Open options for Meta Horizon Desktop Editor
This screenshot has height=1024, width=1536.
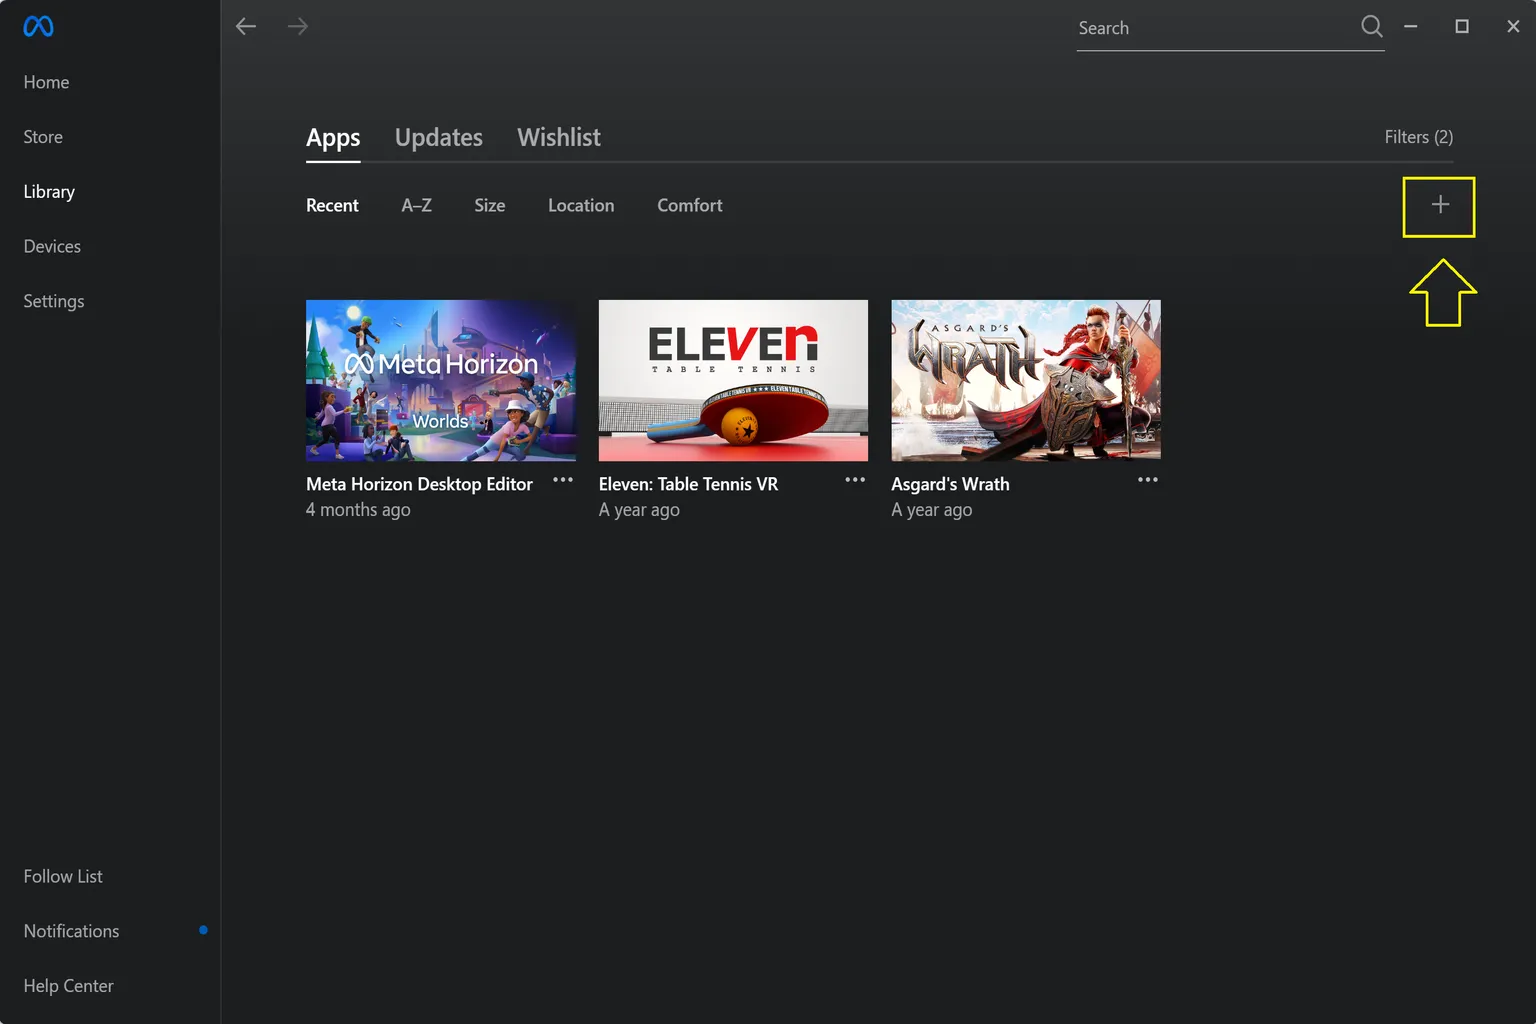[x=563, y=480]
